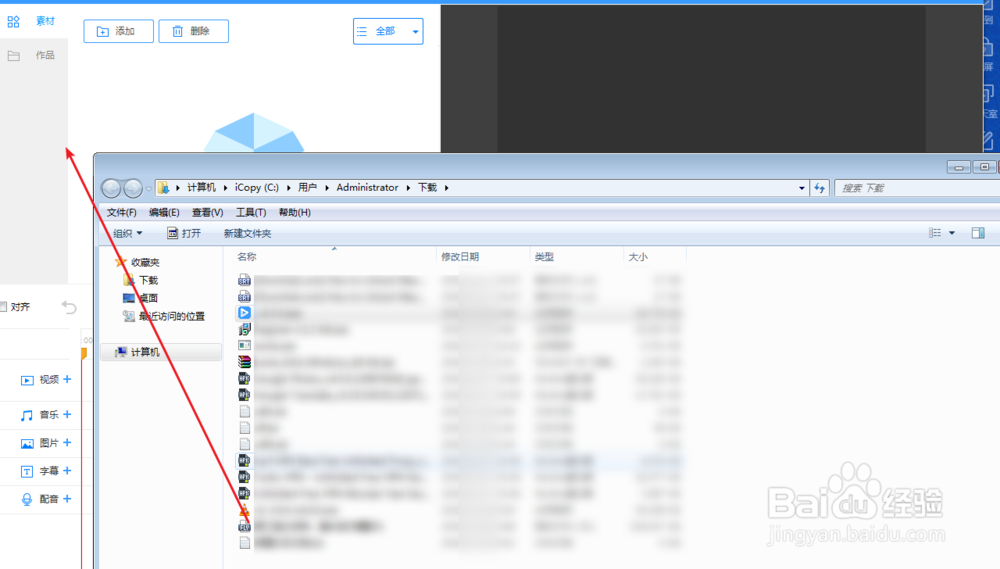Viewport: 1000px width, 569px height.
Task: Go forward in Explorer window
Action: tap(133, 188)
